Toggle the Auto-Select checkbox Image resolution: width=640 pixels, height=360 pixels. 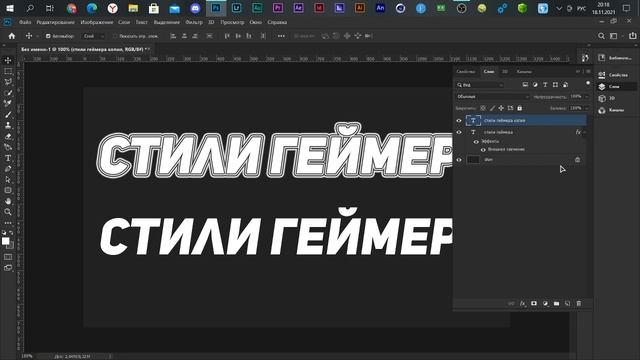point(48,36)
